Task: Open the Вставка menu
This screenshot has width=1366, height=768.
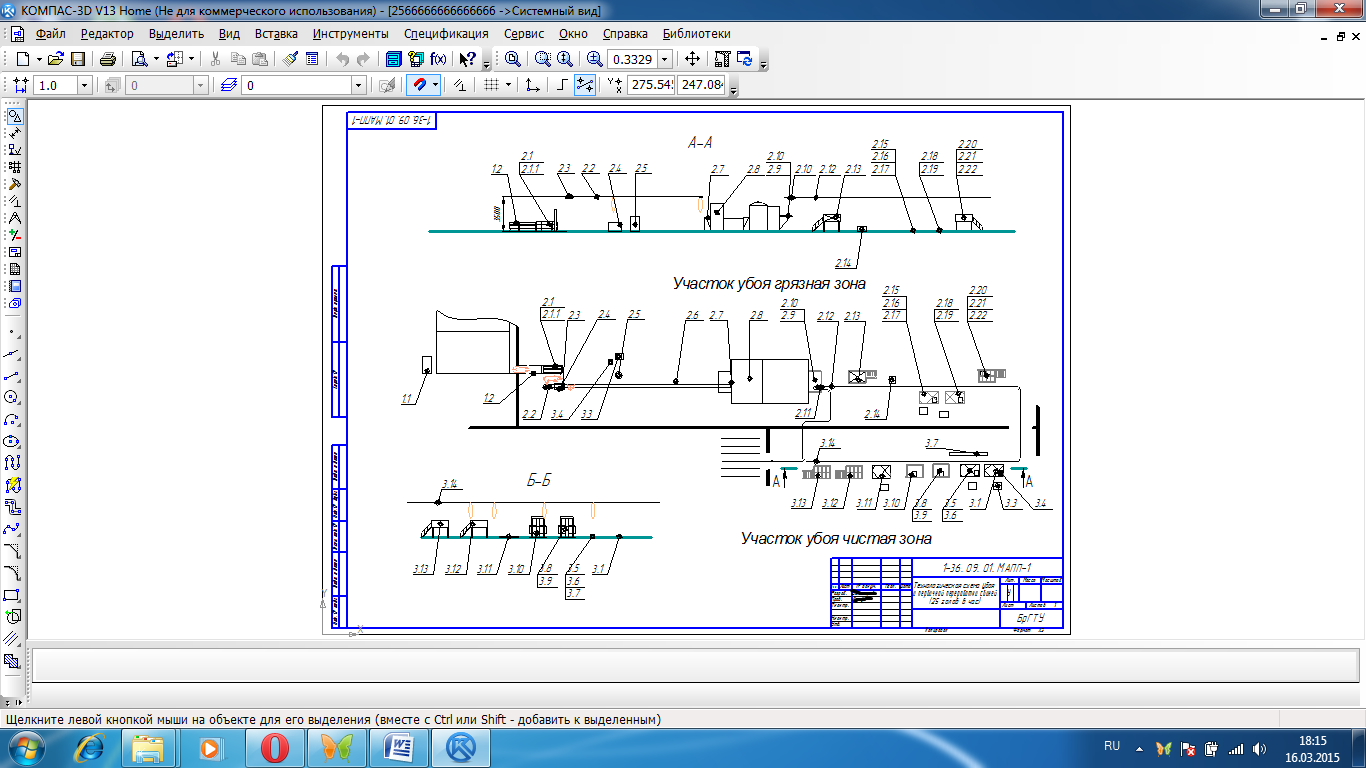Action: [276, 33]
